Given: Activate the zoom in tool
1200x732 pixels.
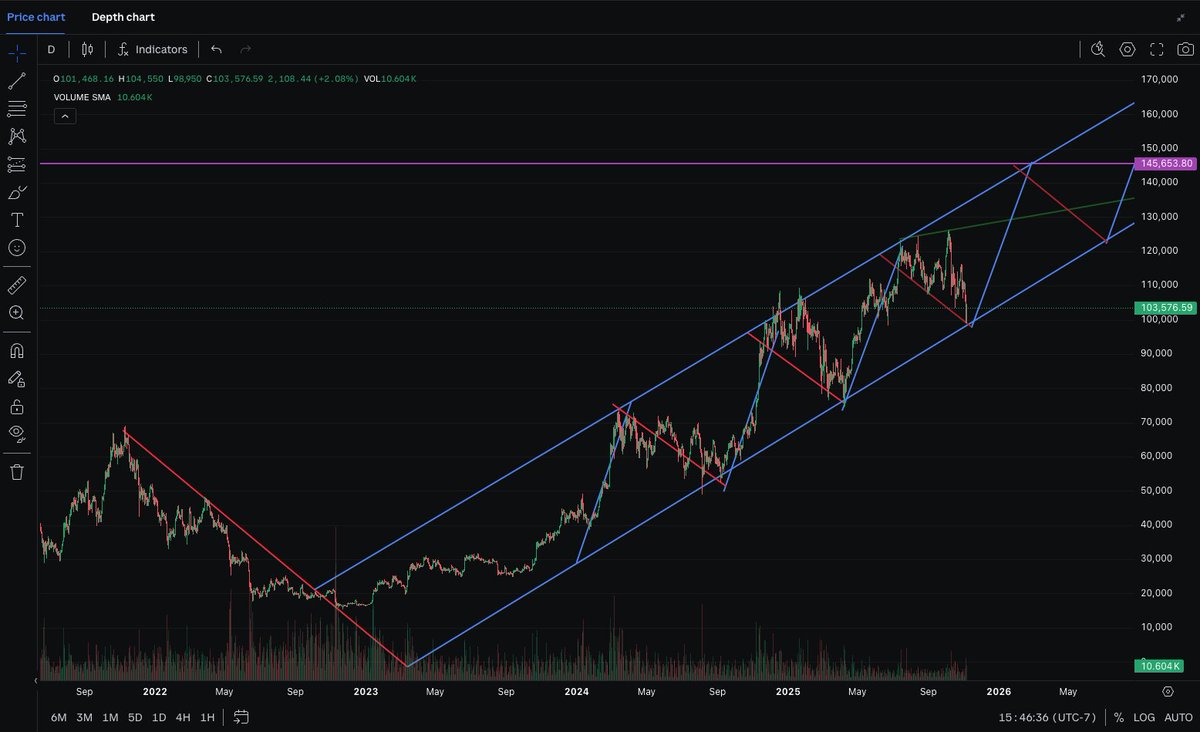Looking at the screenshot, I should (x=17, y=313).
